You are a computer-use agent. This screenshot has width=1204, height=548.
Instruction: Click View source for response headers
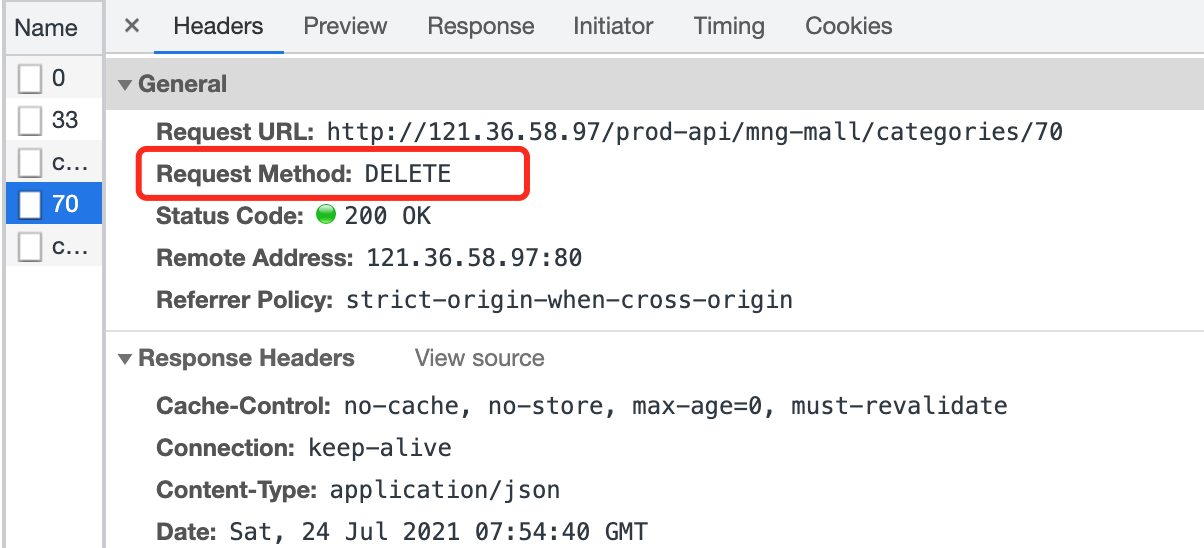point(480,359)
